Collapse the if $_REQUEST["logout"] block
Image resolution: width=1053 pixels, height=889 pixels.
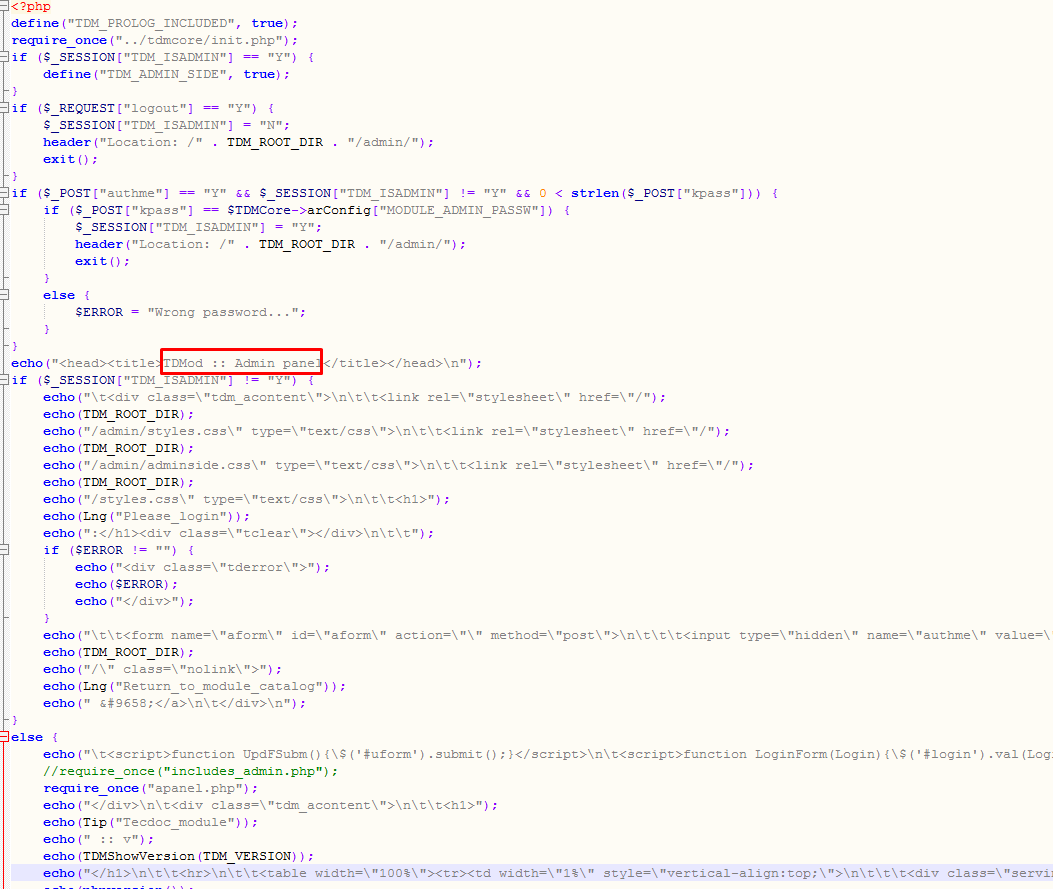tap(3, 108)
